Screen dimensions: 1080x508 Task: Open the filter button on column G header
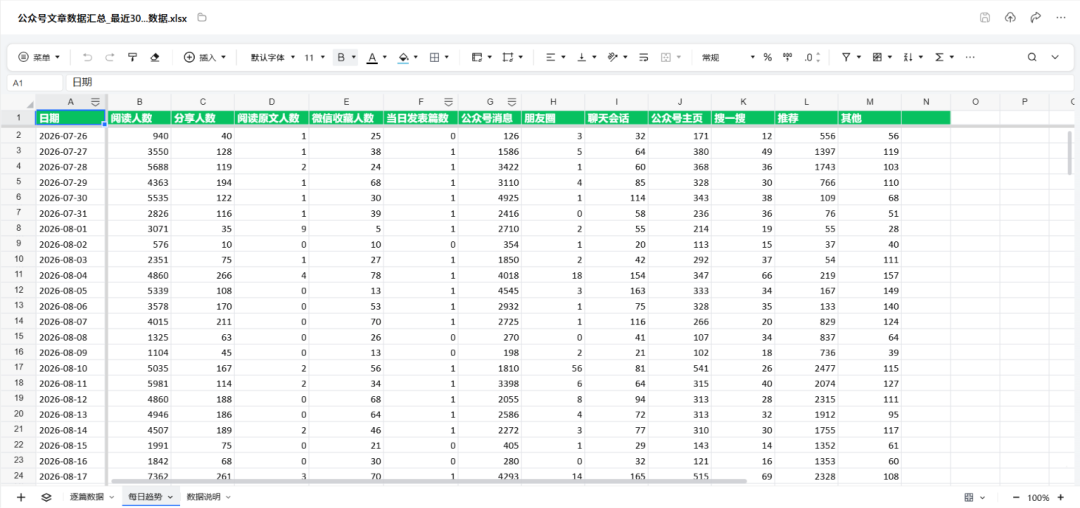pyautogui.click(x=512, y=101)
